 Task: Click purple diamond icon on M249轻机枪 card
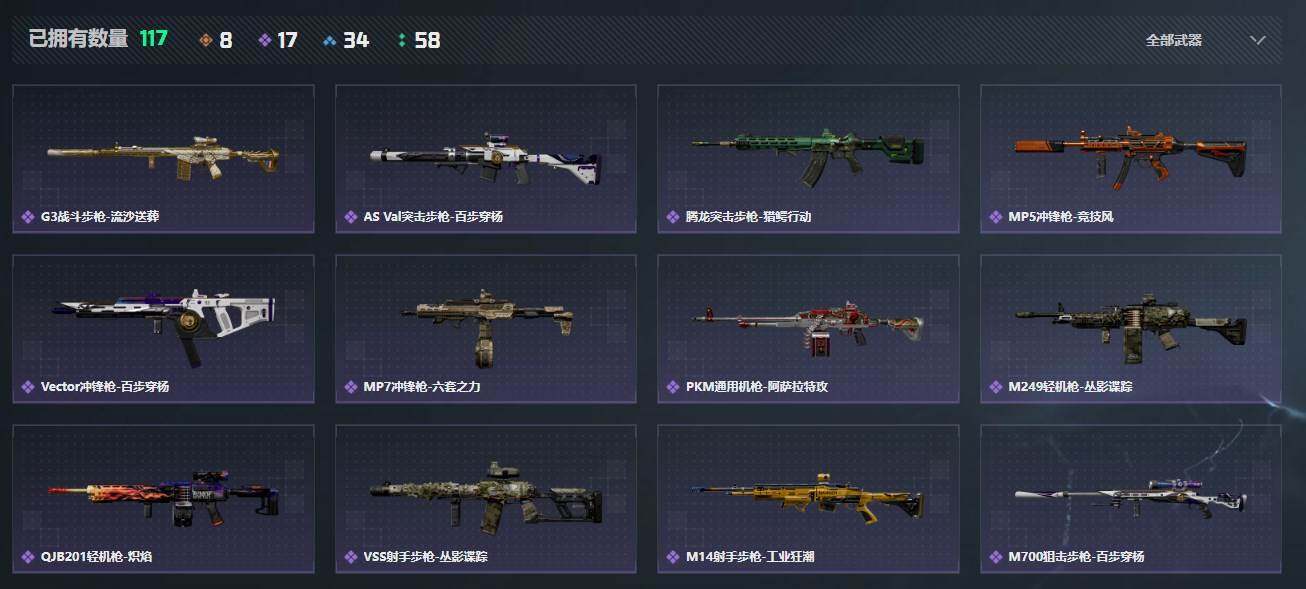pos(996,387)
